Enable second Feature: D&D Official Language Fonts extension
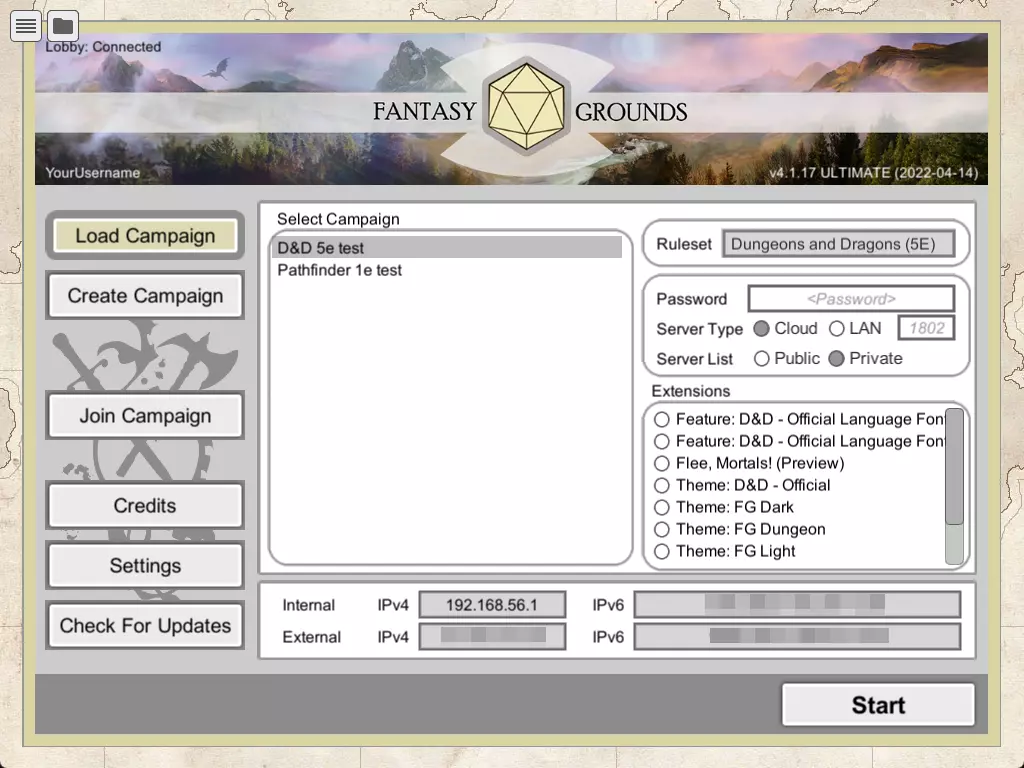1024x768 pixels. click(662, 441)
